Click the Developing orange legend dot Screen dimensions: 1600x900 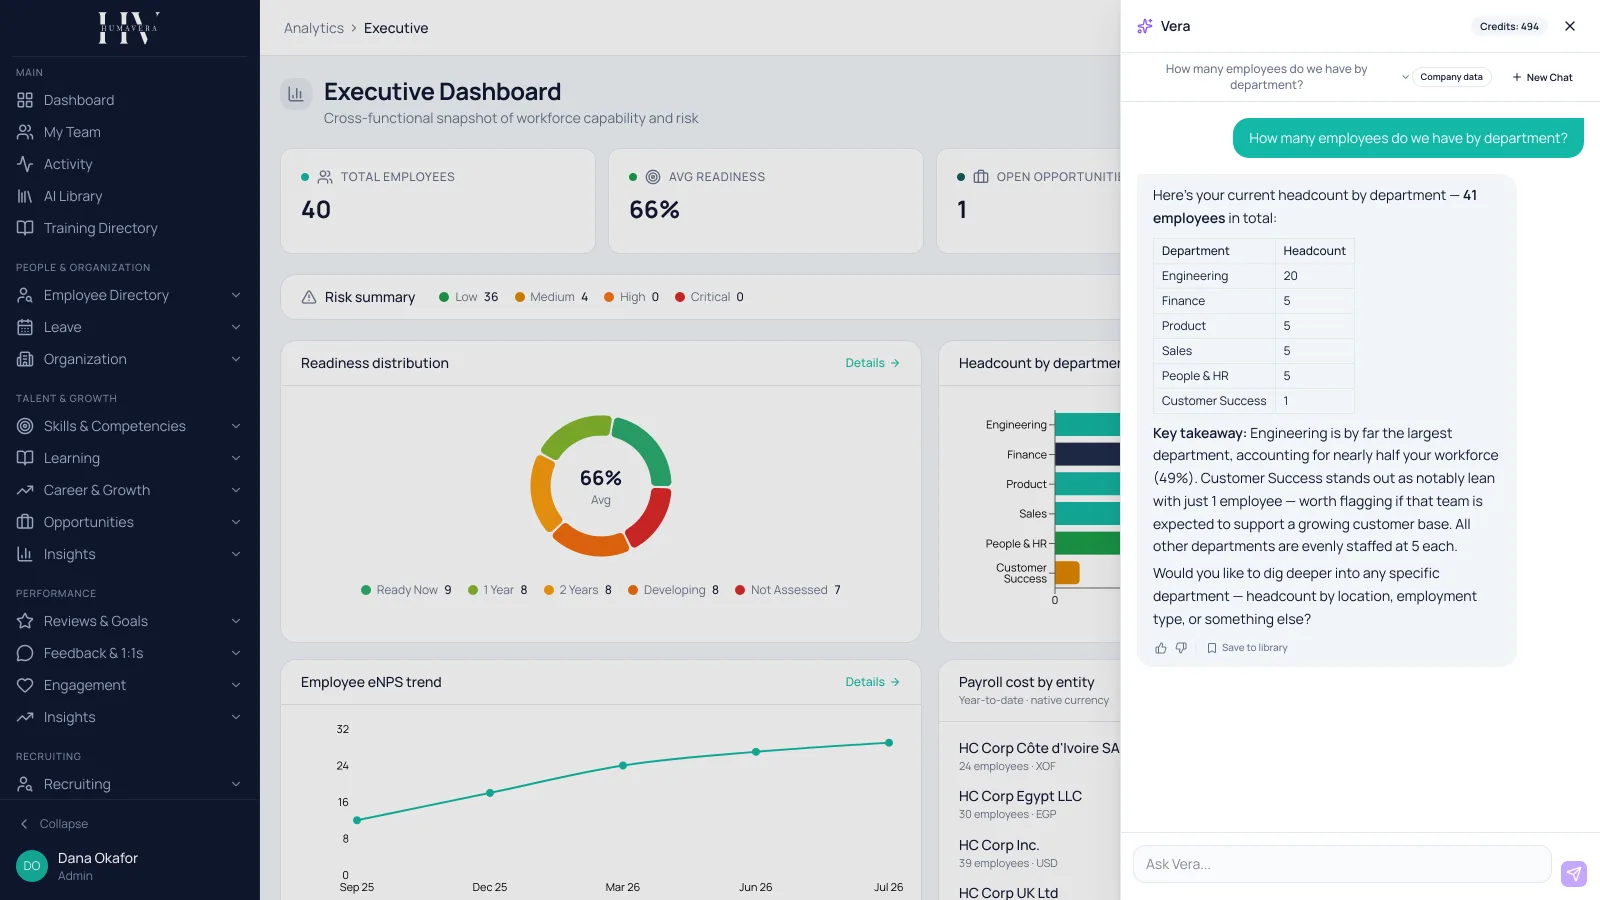(x=633, y=590)
